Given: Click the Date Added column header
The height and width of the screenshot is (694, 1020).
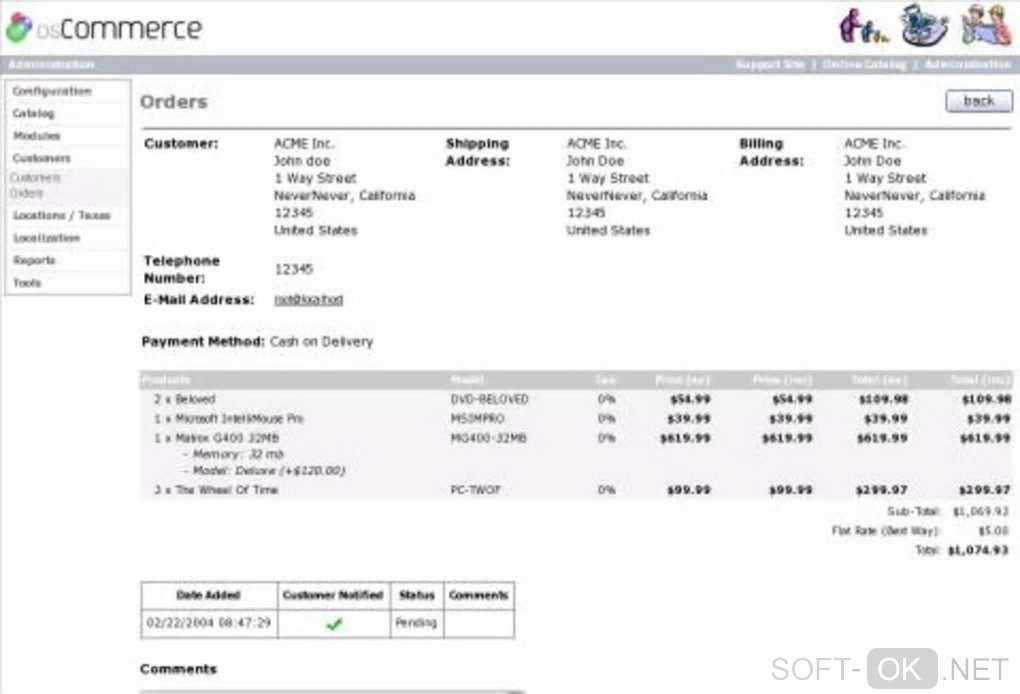Looking at the screenshot, I should (208, 595).
